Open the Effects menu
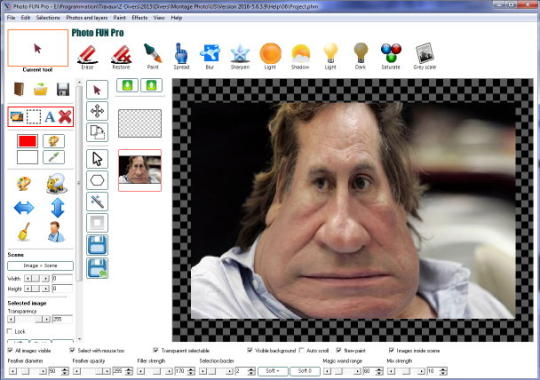540x380 pixels. [140, 18]
